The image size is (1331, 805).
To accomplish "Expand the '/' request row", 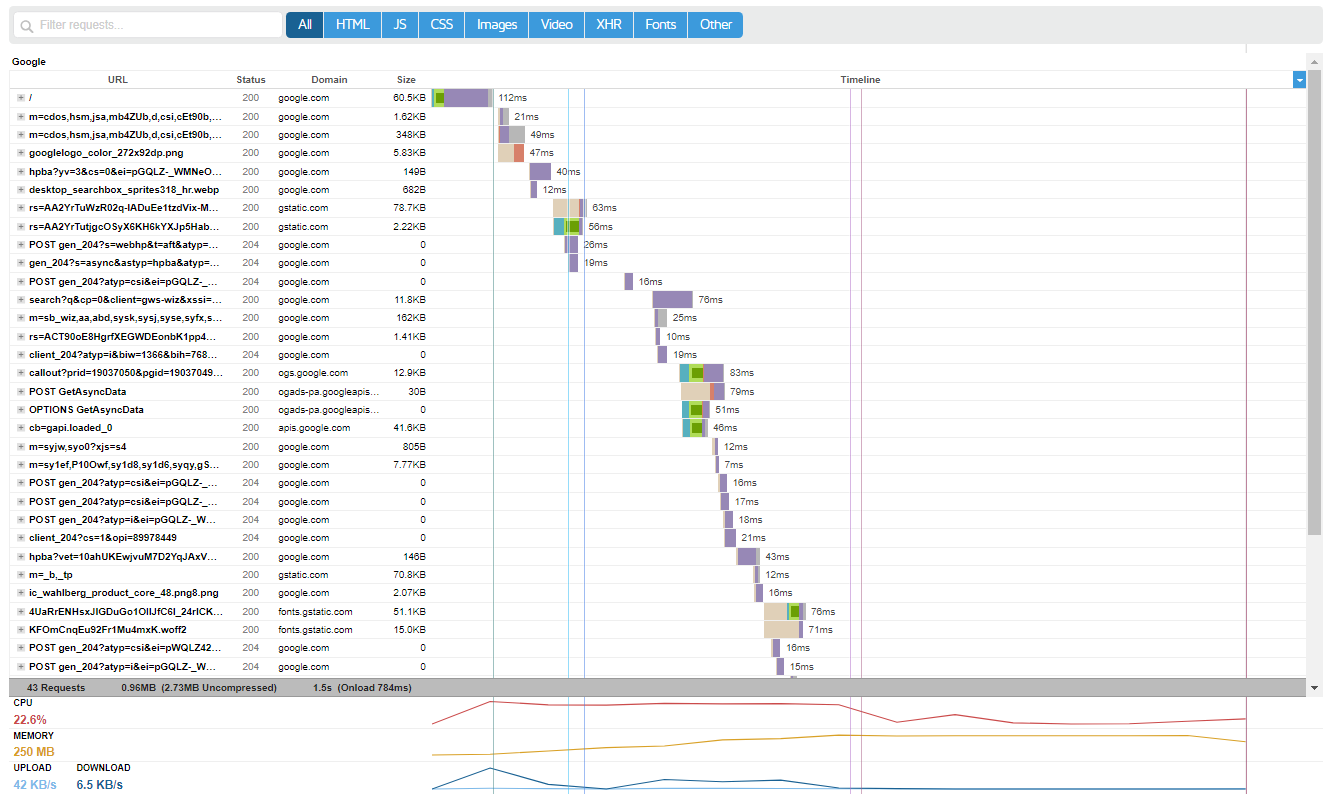I will pos(20,98).
